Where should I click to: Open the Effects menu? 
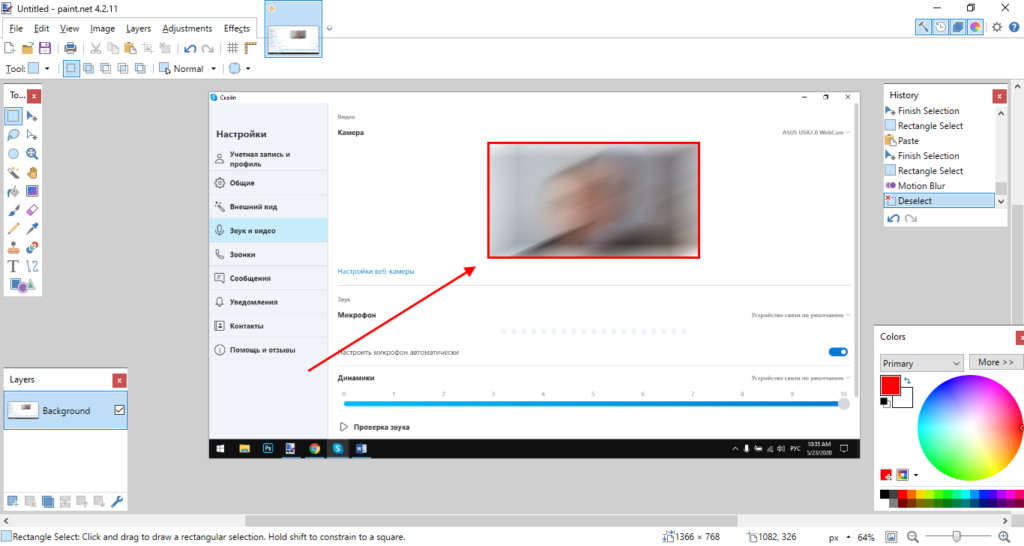coord(237,29)
